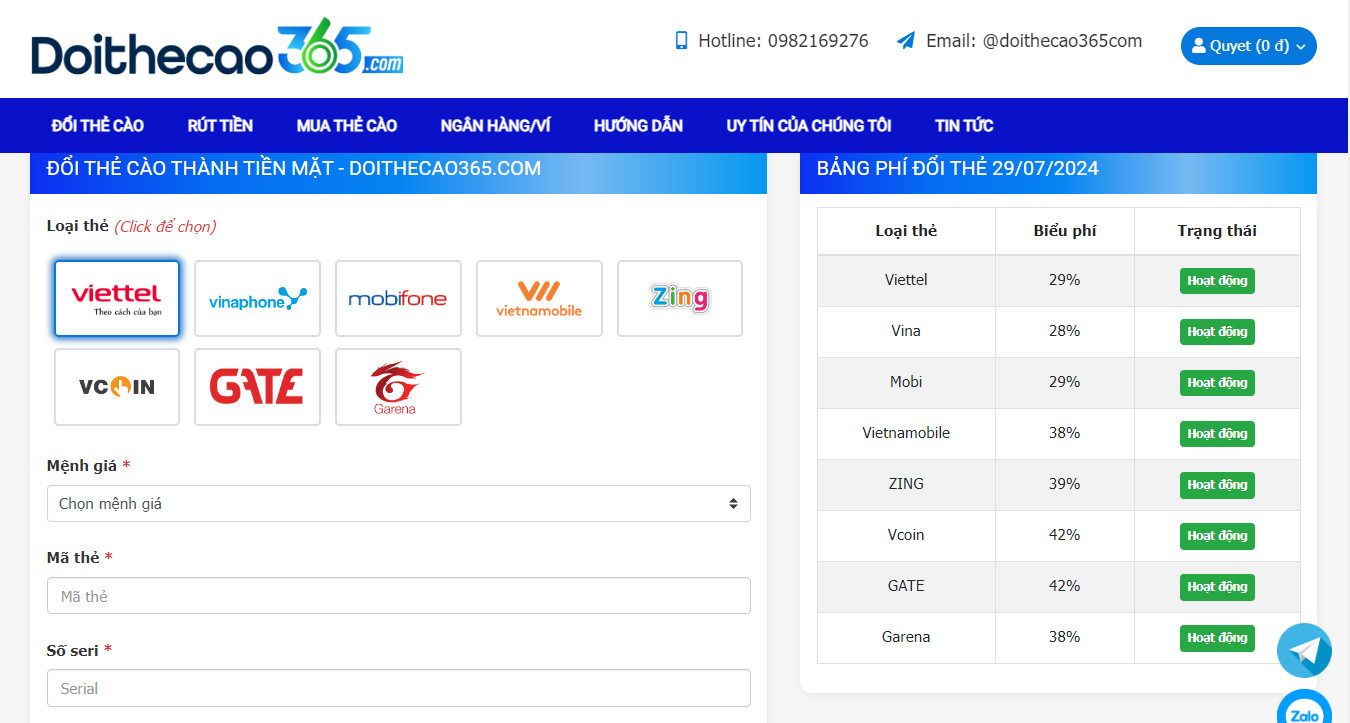Click the 28% fee for Vina
This screenshot has height=723, width=1350.
coord(1064,331)
